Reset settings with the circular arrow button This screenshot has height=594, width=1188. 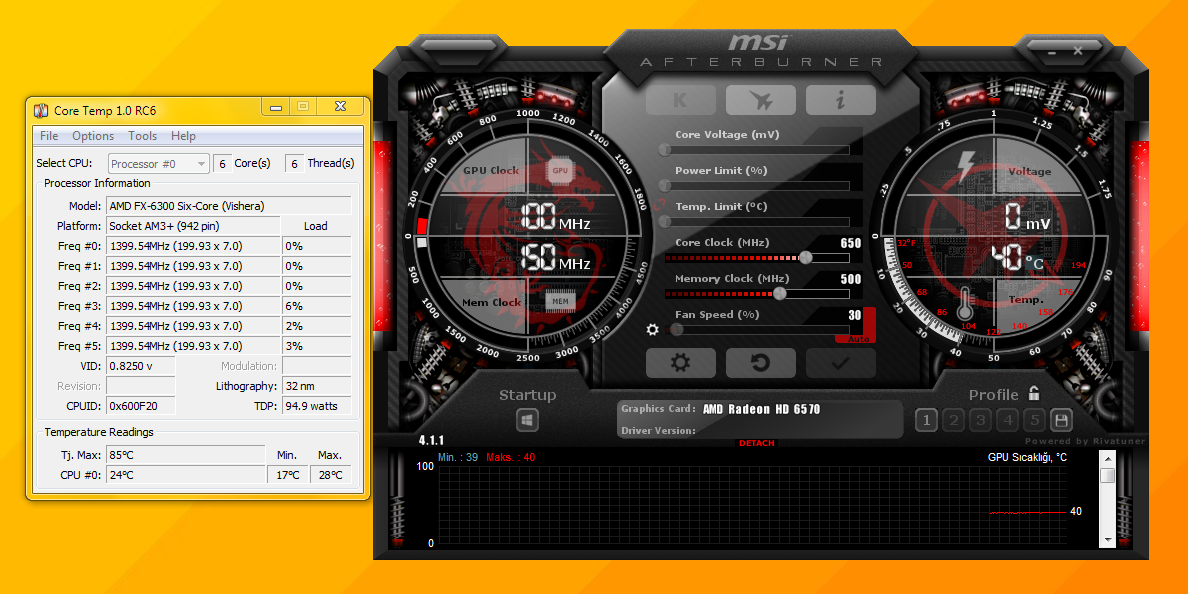pos(761,363)
